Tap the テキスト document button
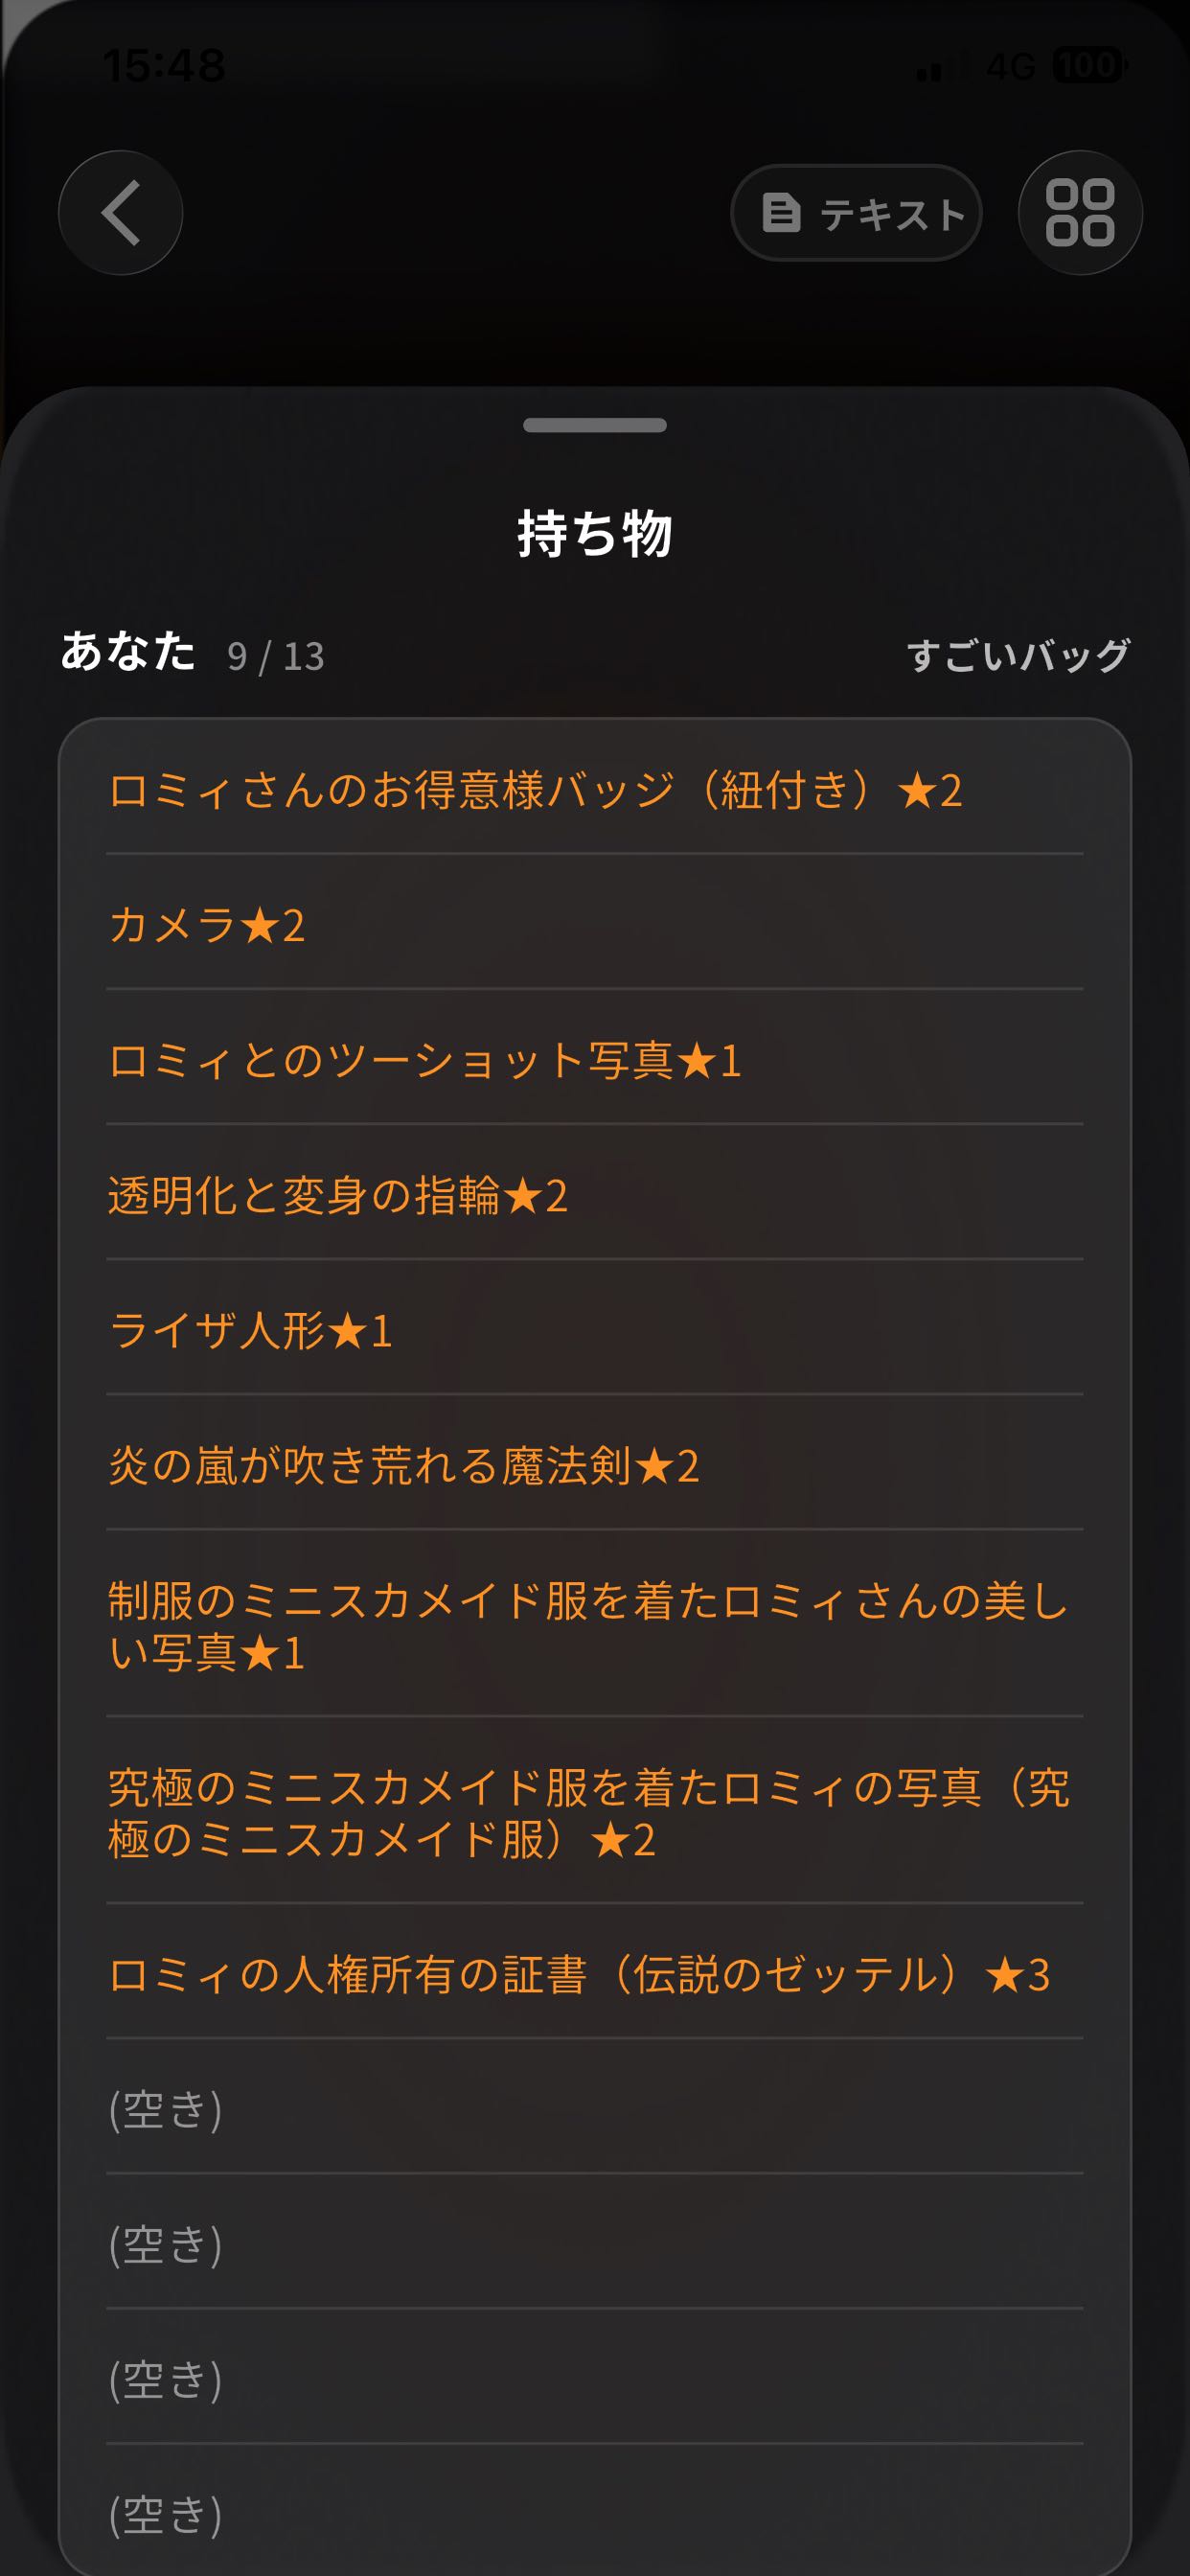 (856, 213)
